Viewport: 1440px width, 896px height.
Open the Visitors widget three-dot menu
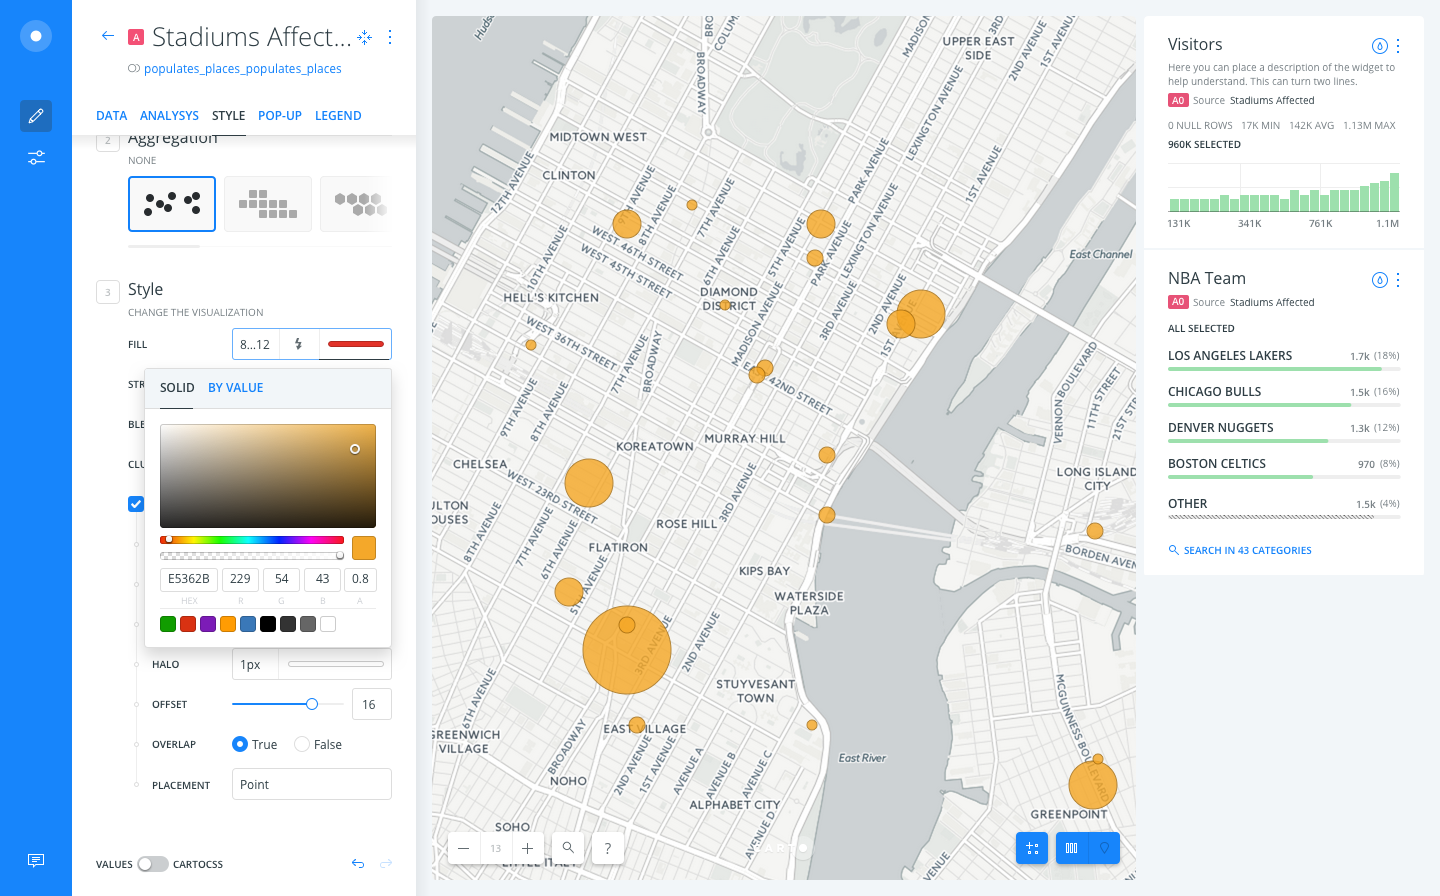click(x=1398, y=45)
